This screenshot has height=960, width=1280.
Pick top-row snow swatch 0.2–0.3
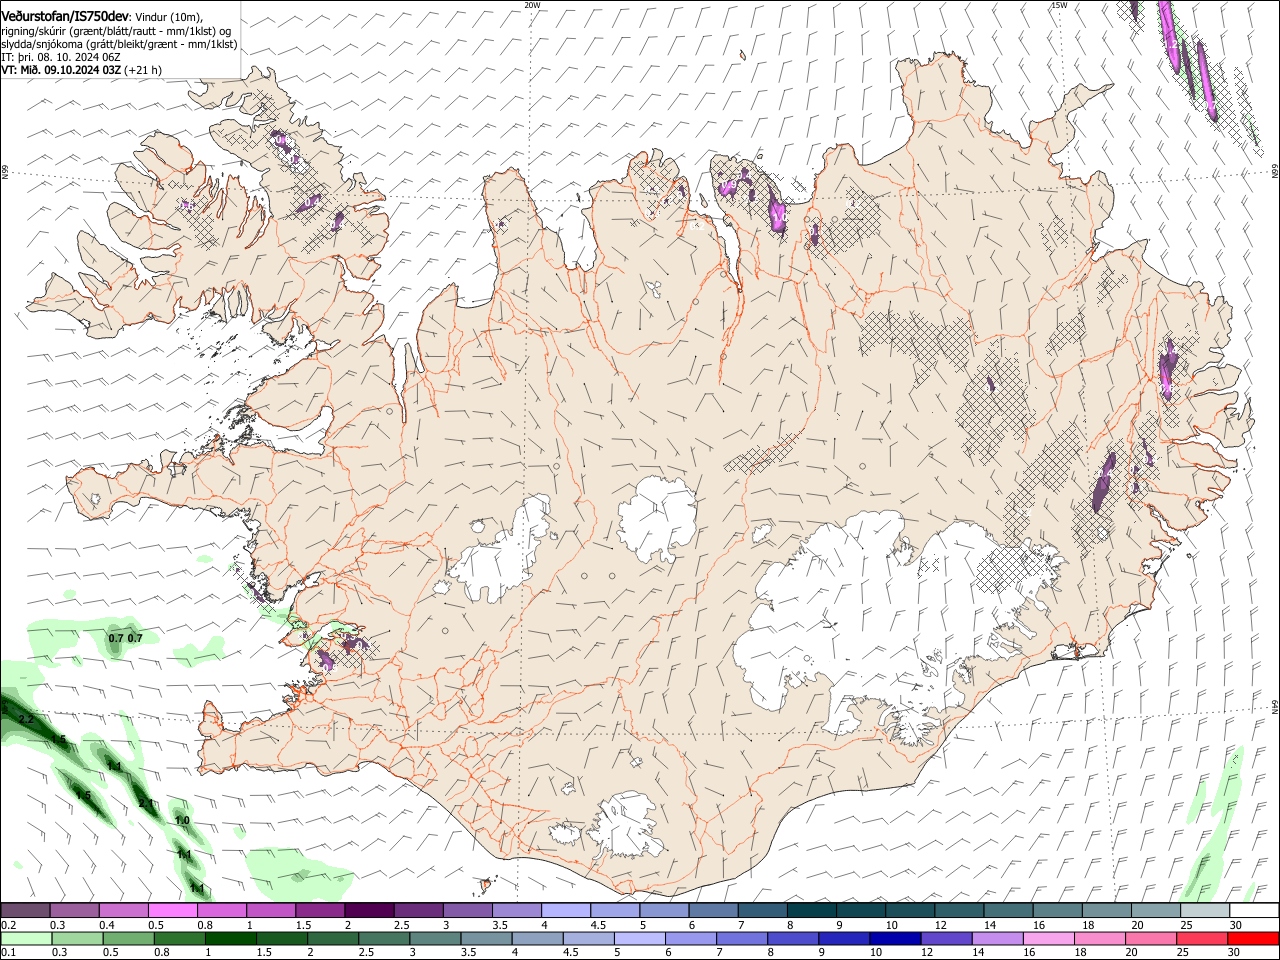coord(25,911)
